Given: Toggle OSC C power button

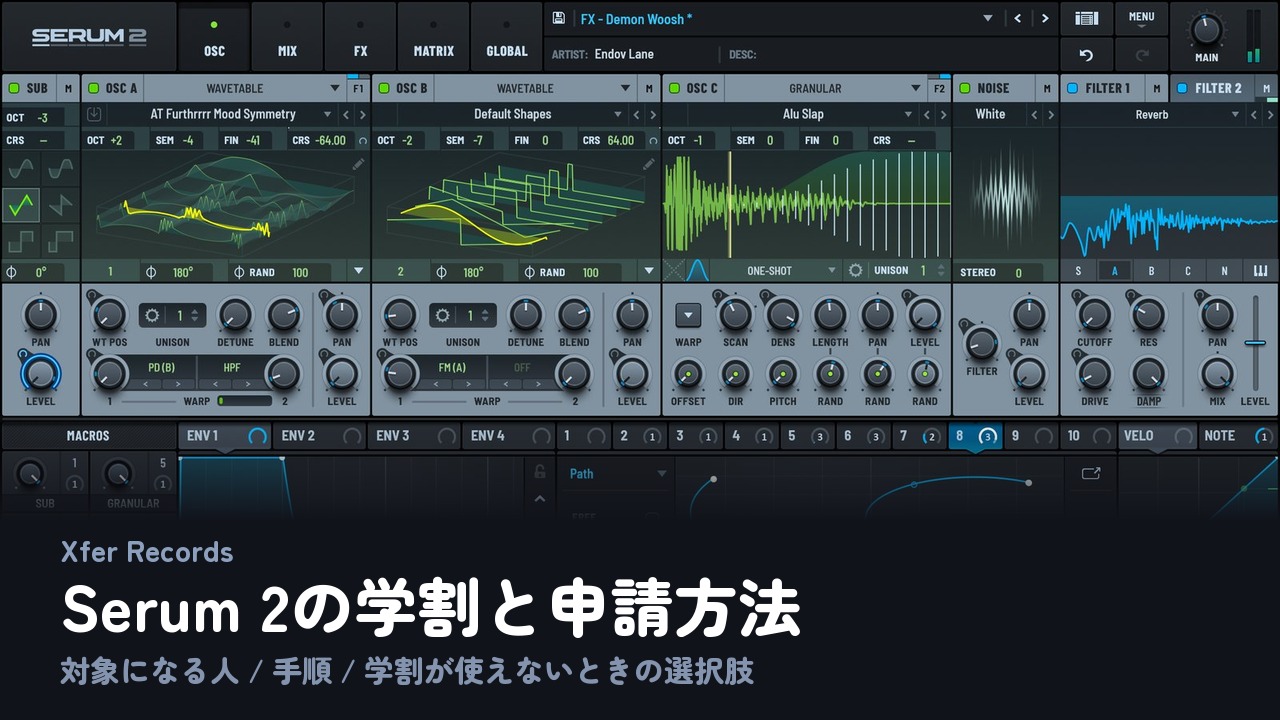Looking at the screenshot, I should 674,88.
